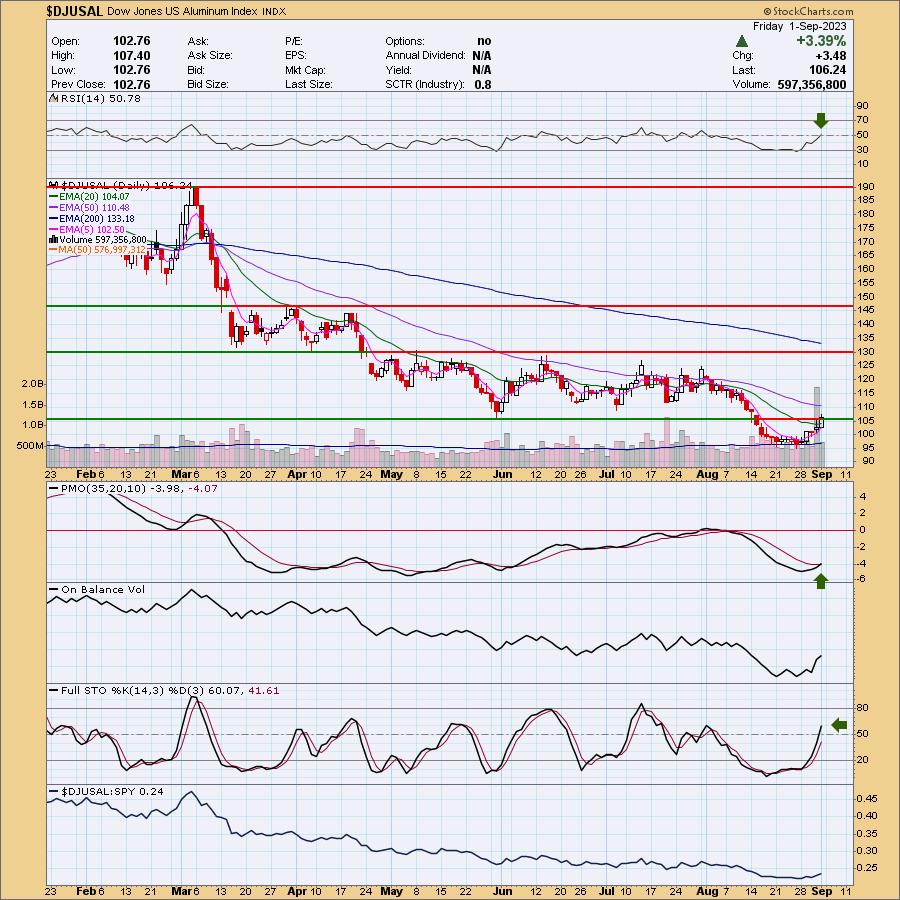Click the StockCharts.com copyright text
This screenshot has width=900, height=900.
click(808, 11)
